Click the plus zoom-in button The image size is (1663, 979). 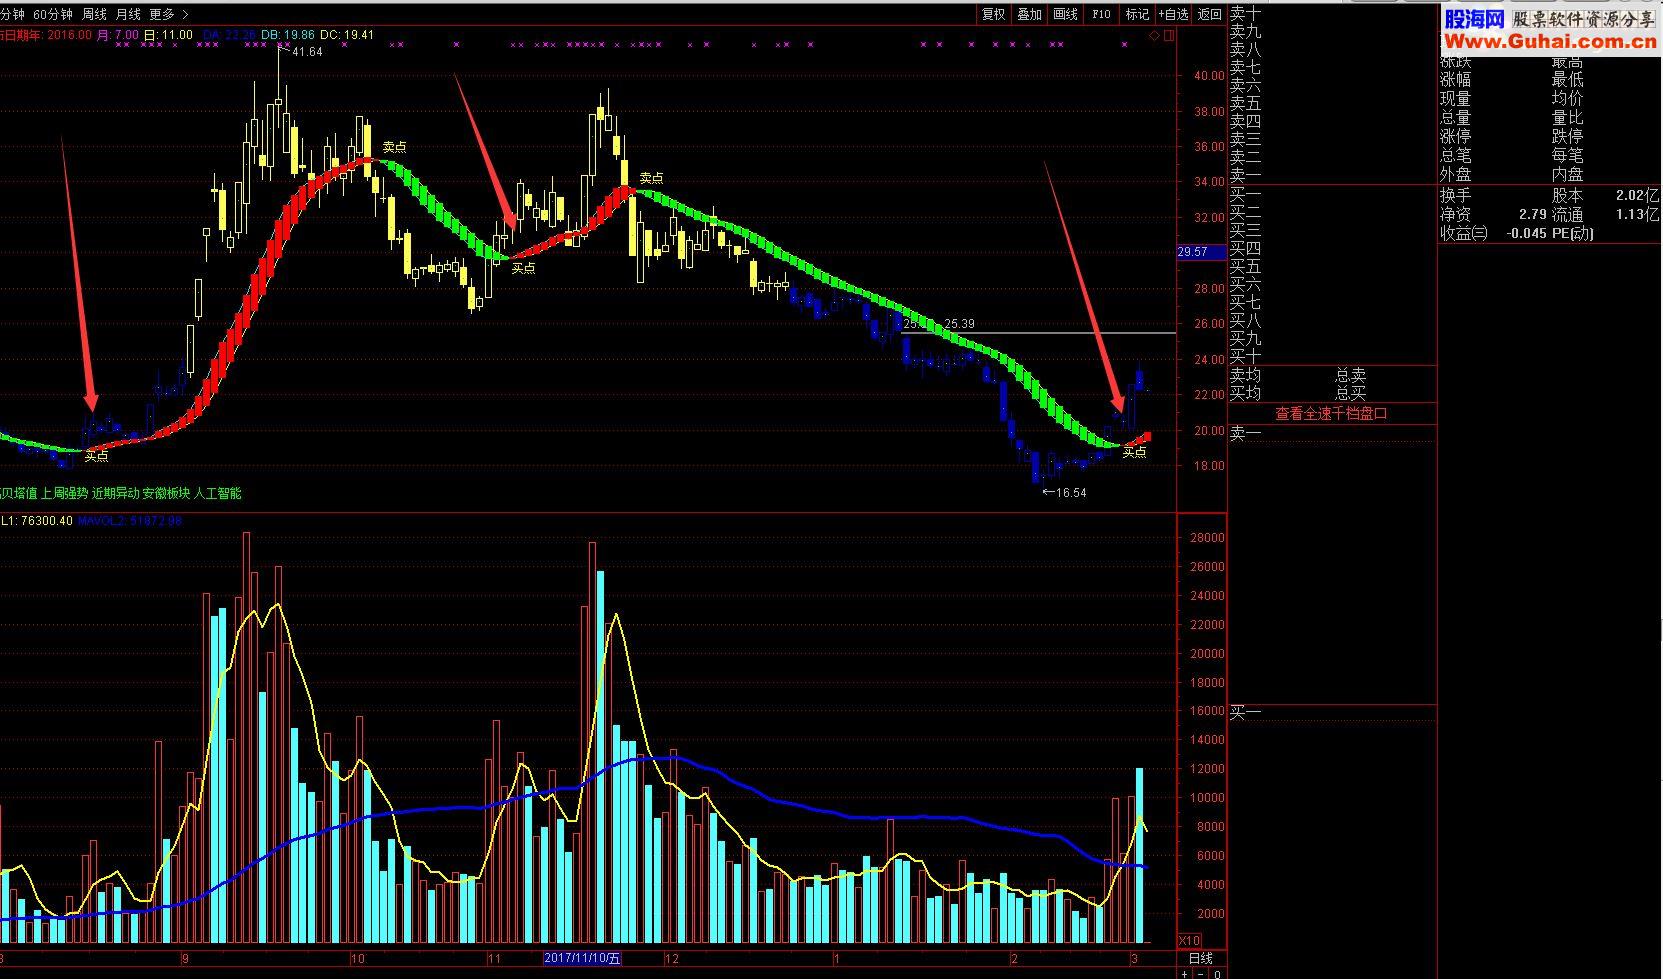tap(1185, 974)
